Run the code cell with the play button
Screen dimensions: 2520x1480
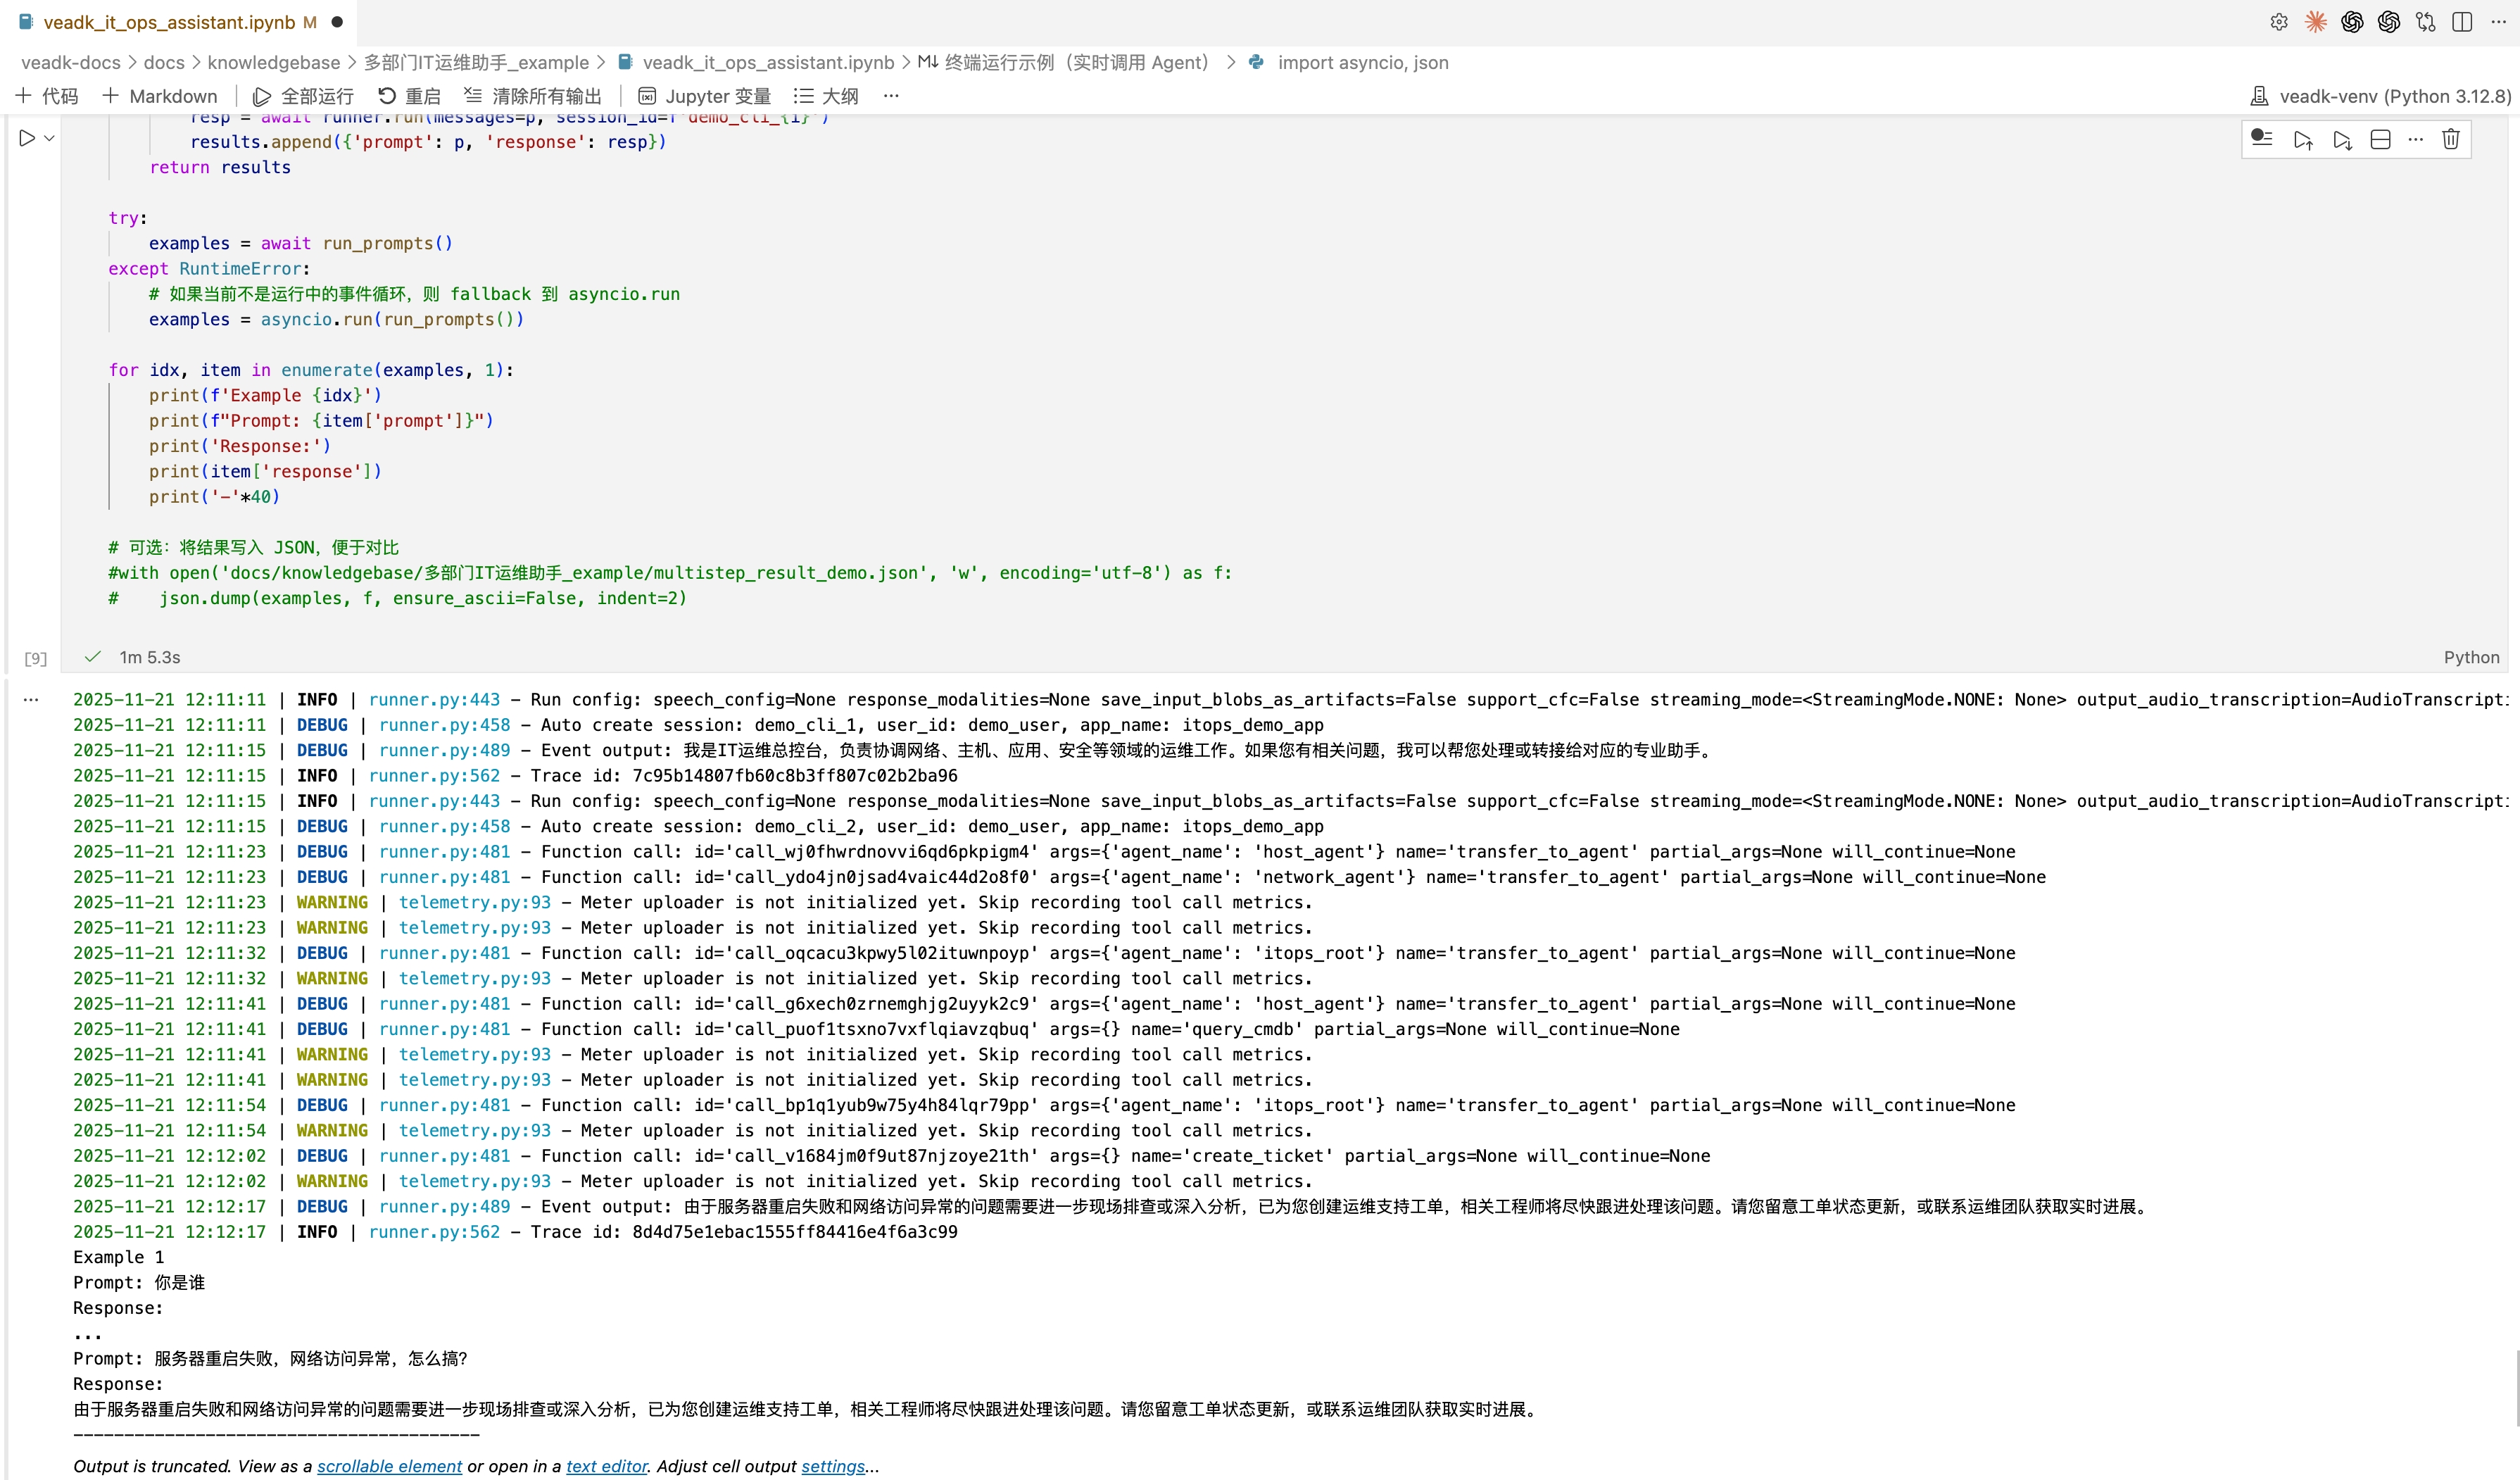click(27, 138)
